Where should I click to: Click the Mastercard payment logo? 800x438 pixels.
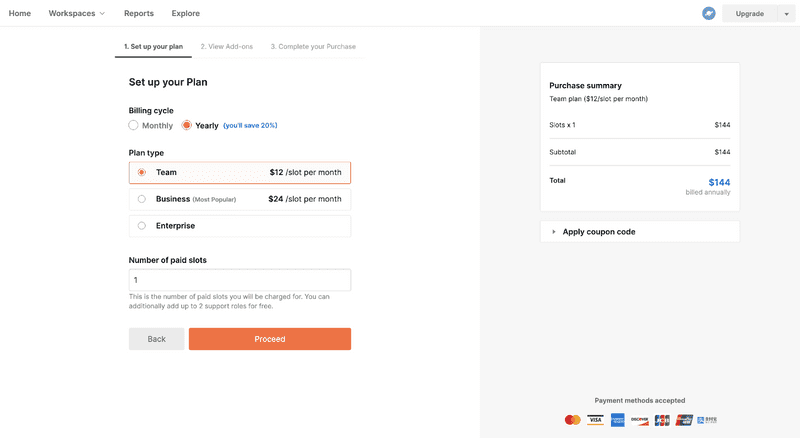[x=572, y=420]
